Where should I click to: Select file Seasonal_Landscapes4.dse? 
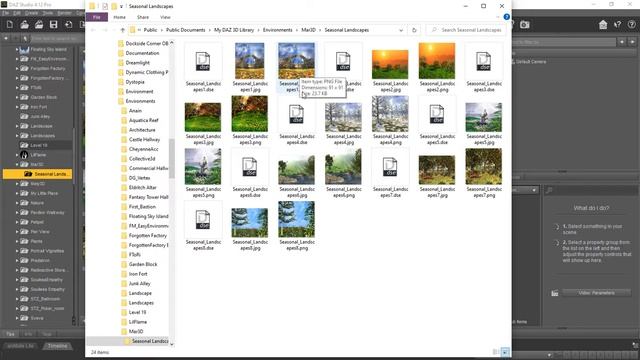click(297, 120)
